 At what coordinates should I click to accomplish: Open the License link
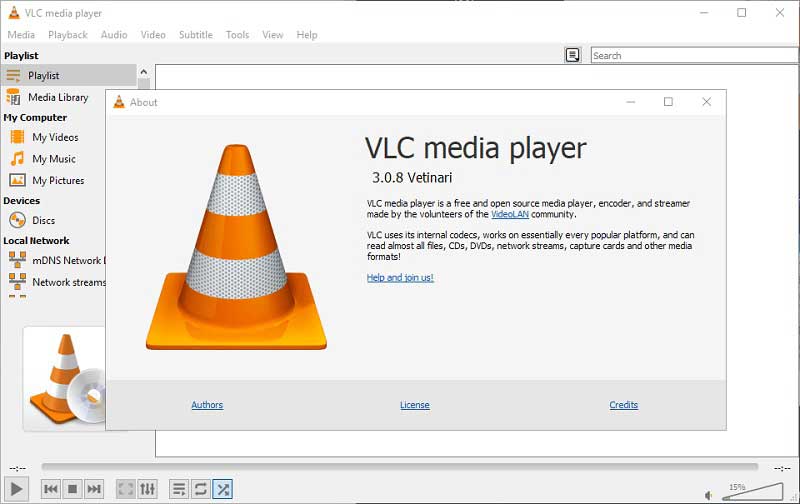(415, 405)
